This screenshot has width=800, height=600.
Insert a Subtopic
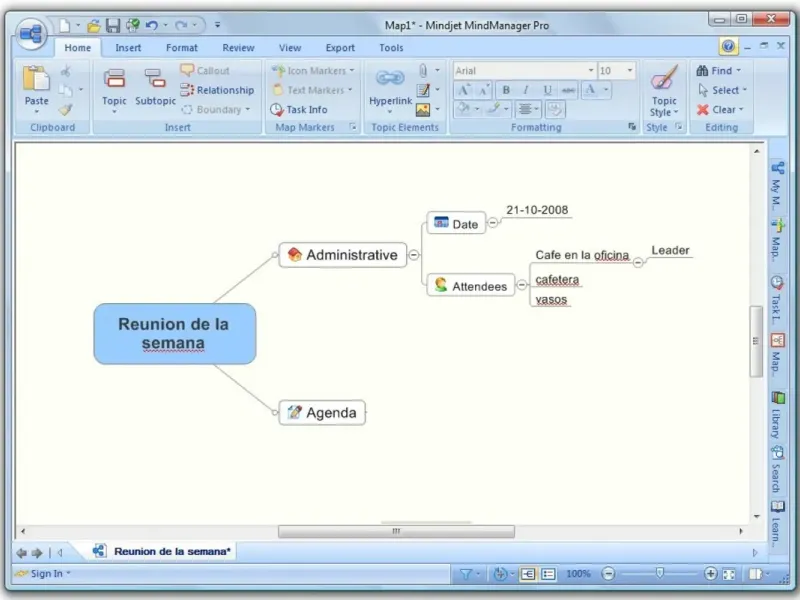[155, 87]
